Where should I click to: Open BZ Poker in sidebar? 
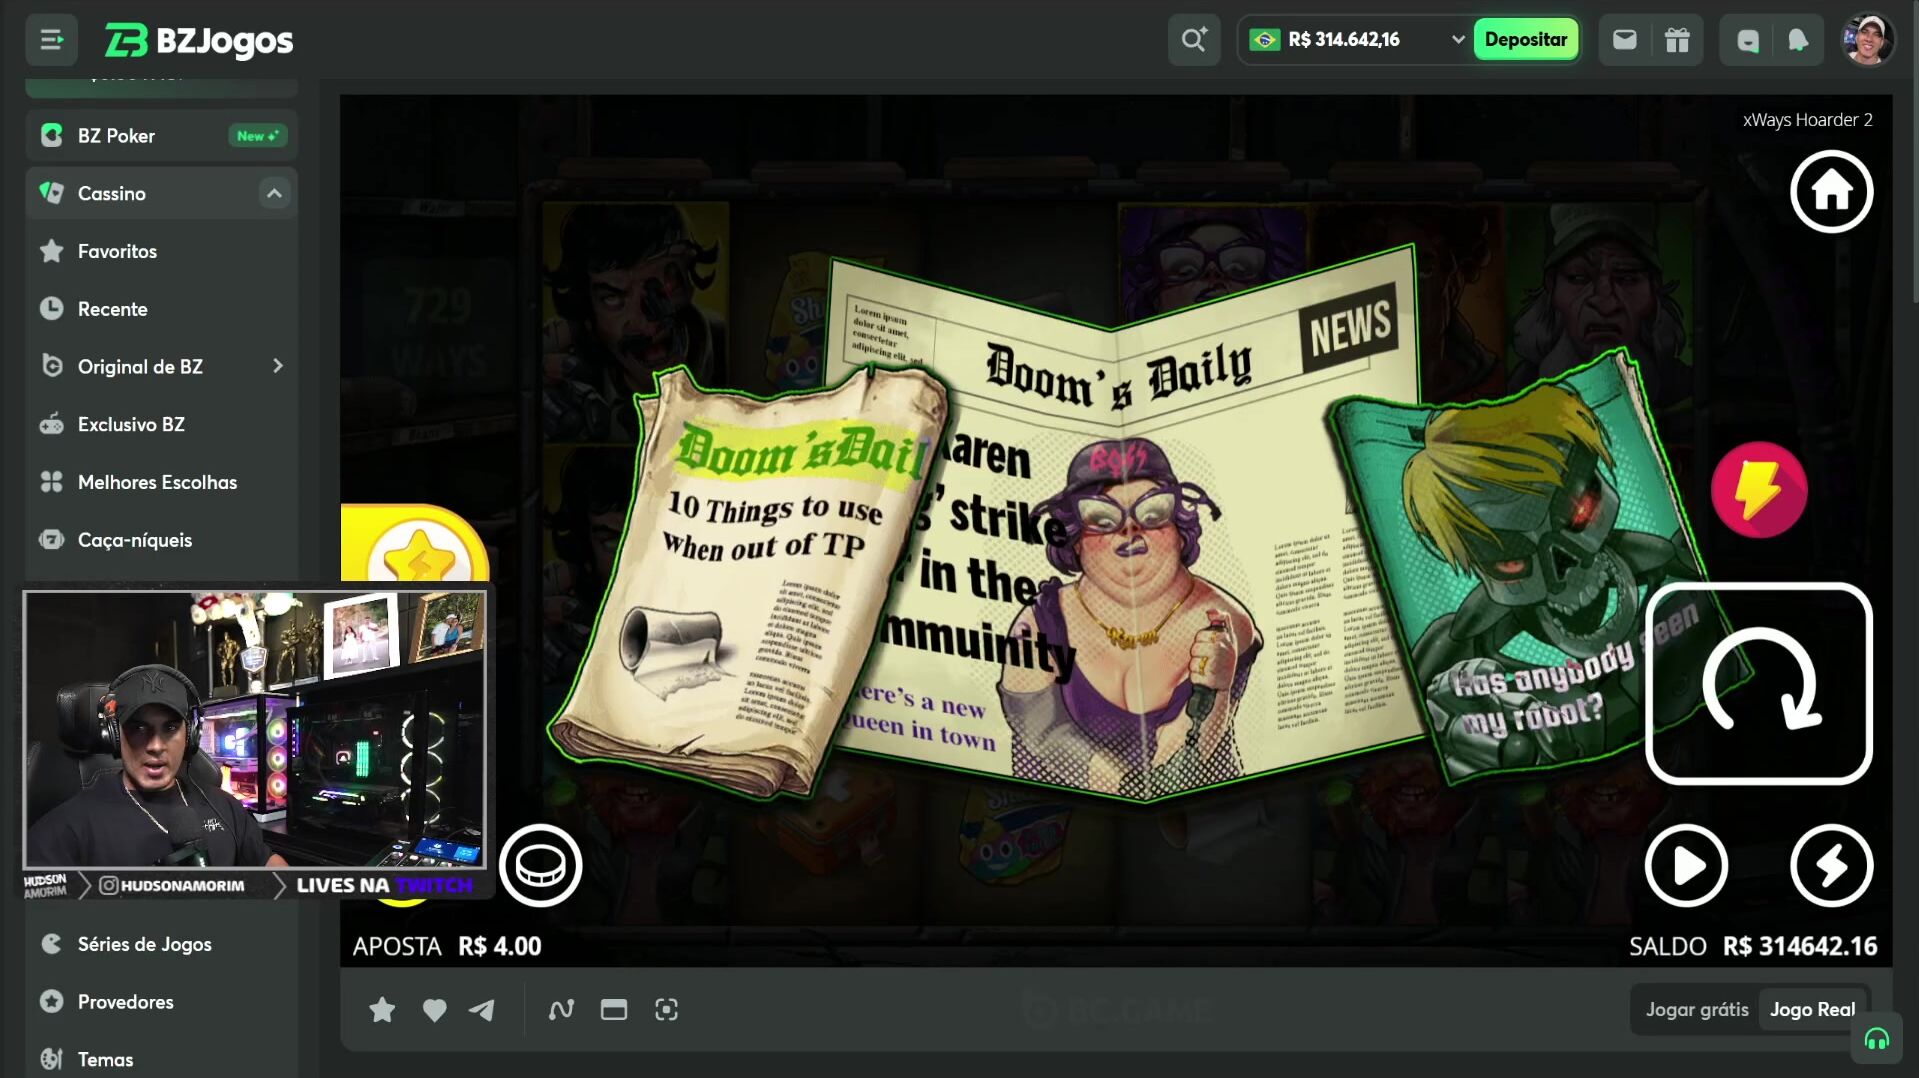(x=161, y=135)
